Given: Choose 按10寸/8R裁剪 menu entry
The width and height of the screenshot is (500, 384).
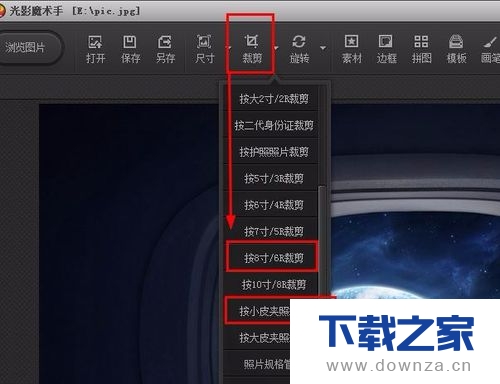Looking at the screenshot, I should [x=271, y=284].
